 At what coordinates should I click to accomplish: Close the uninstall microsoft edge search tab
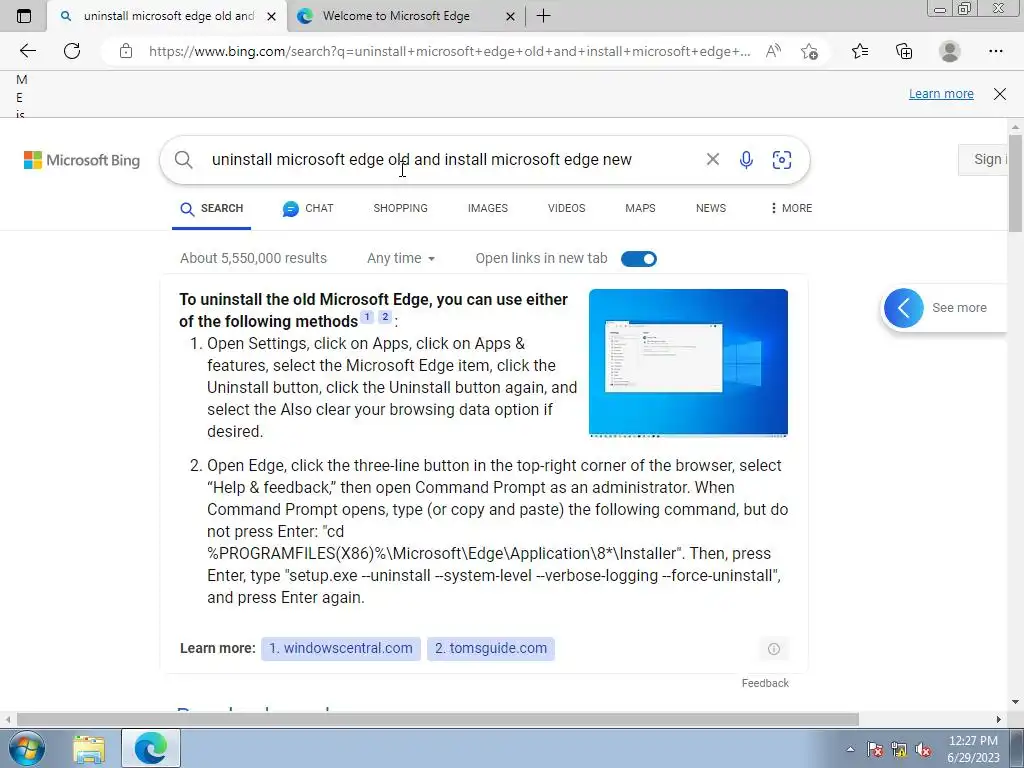point(271,16)
